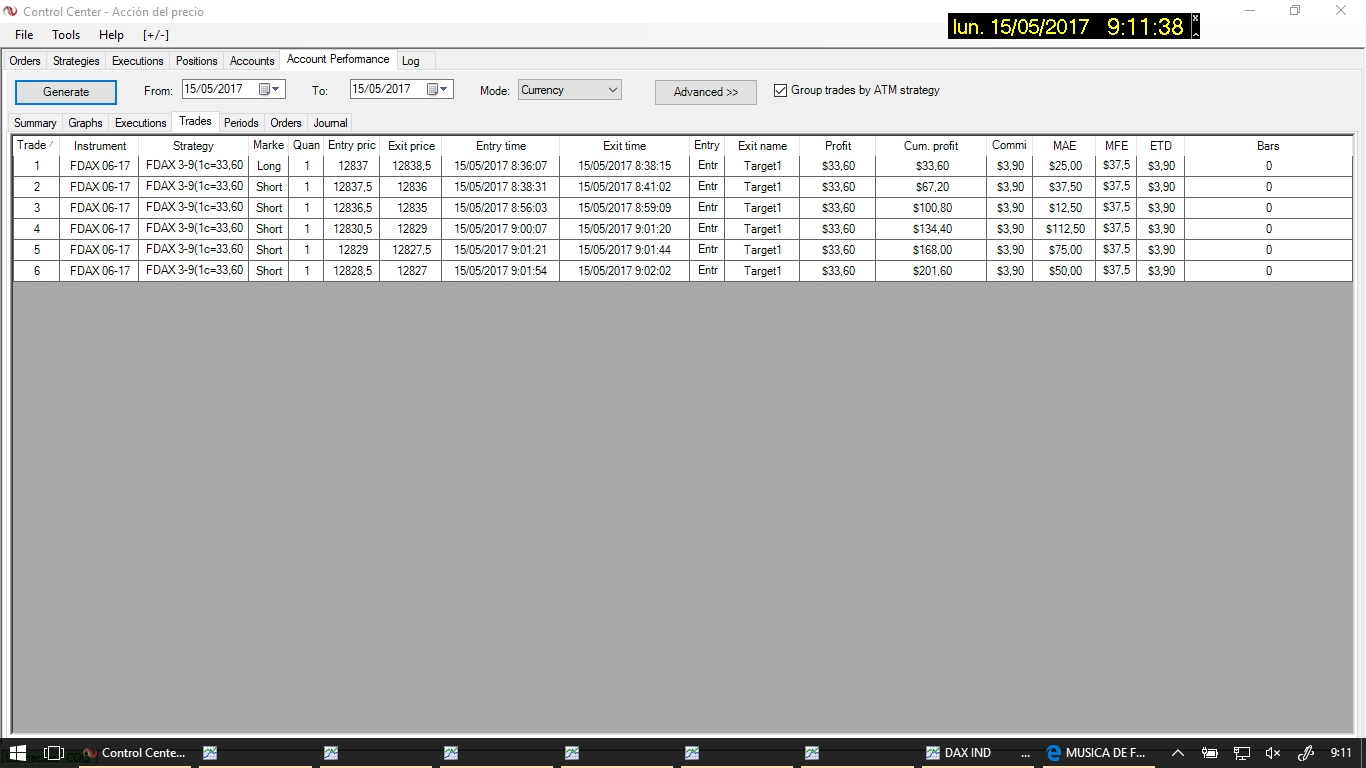Click the Windows Start button
The width and height of the screenshot is (1366, 768).
click(18, 753)
